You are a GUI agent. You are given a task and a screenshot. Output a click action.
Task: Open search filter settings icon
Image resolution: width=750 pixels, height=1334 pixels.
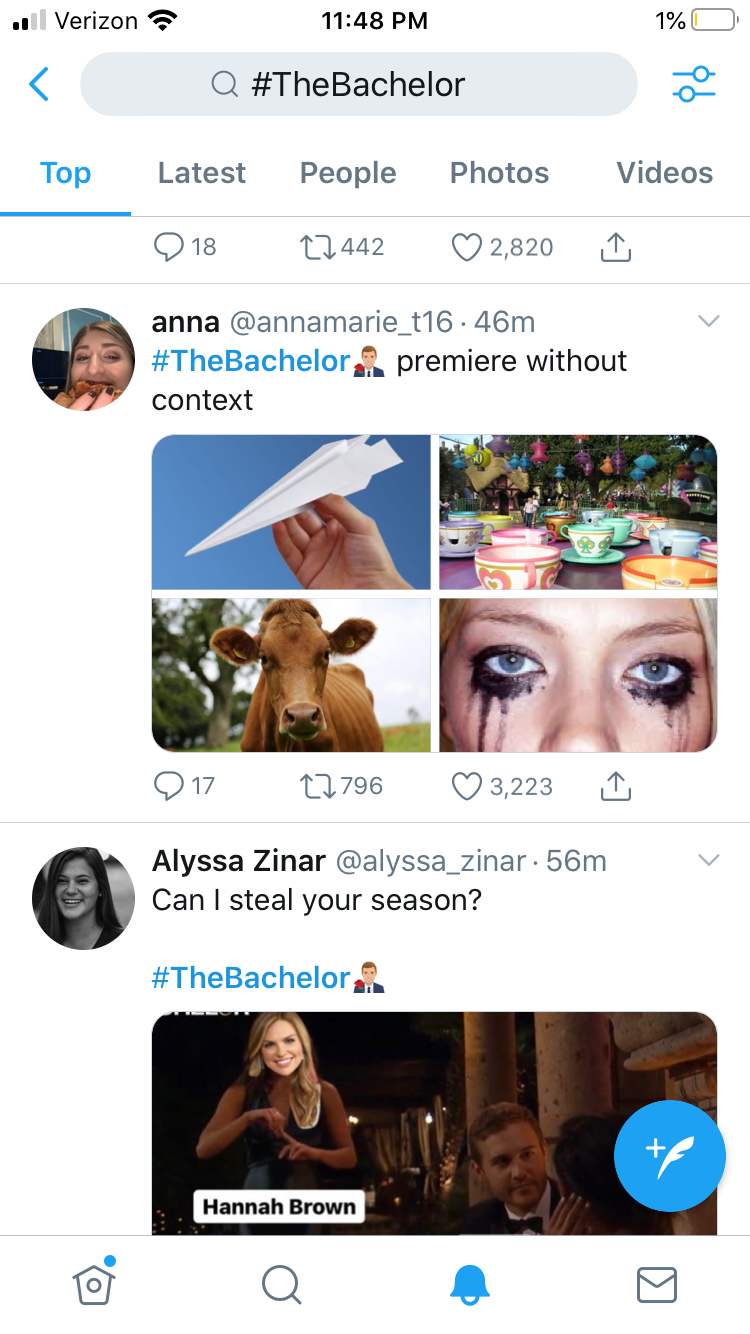[x=694, y=85]
